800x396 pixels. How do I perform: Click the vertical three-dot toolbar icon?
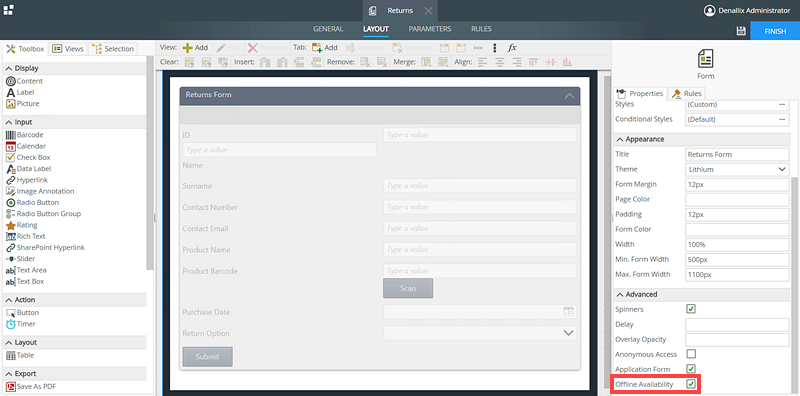[494, 47]
